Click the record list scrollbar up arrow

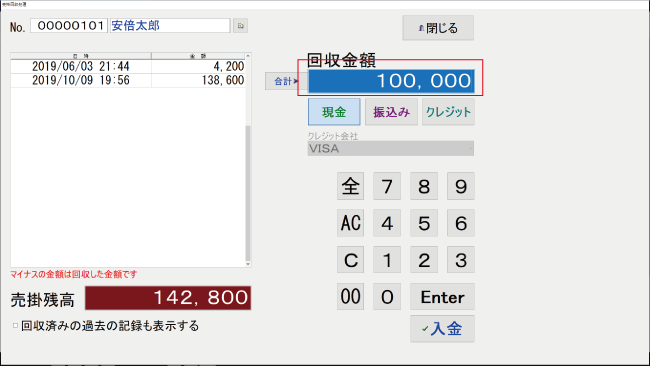click(248, 56)
